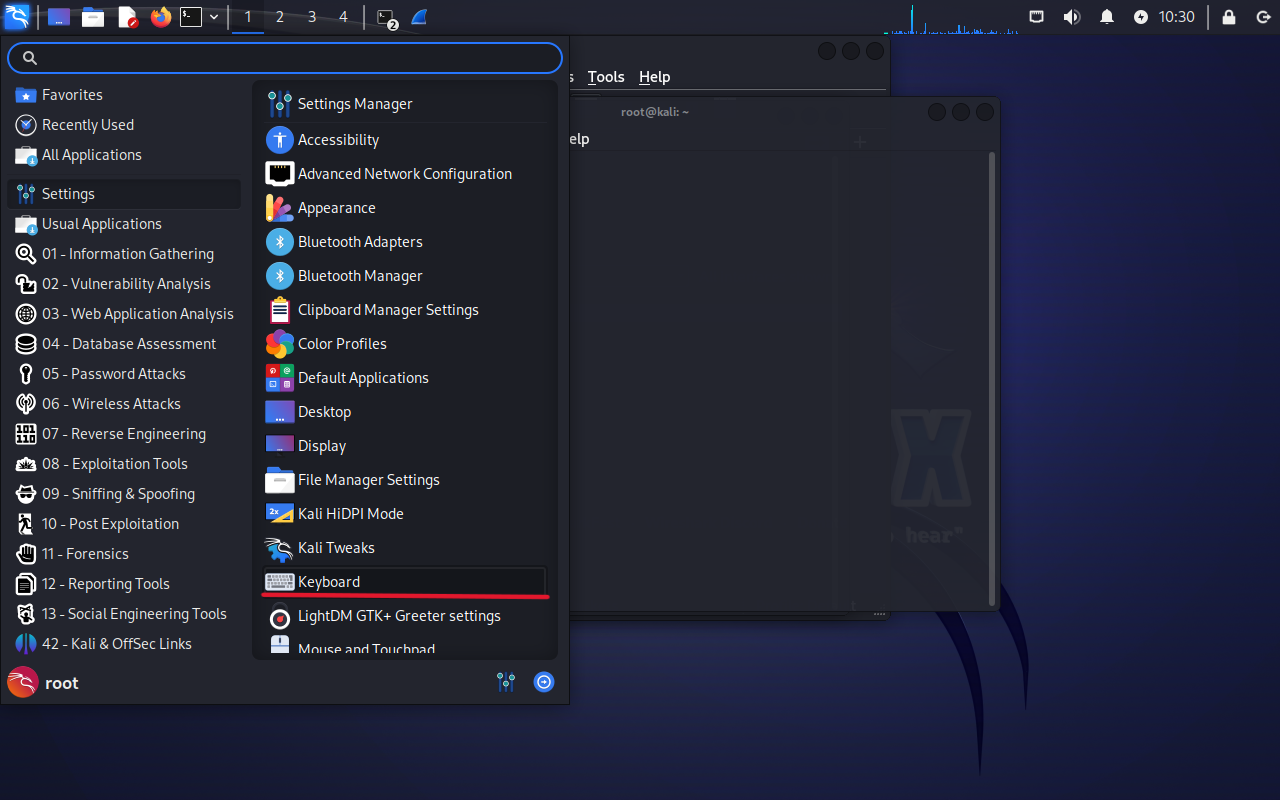Open Appearance settings
The image size is (1280, 800).
pos(405,208)
